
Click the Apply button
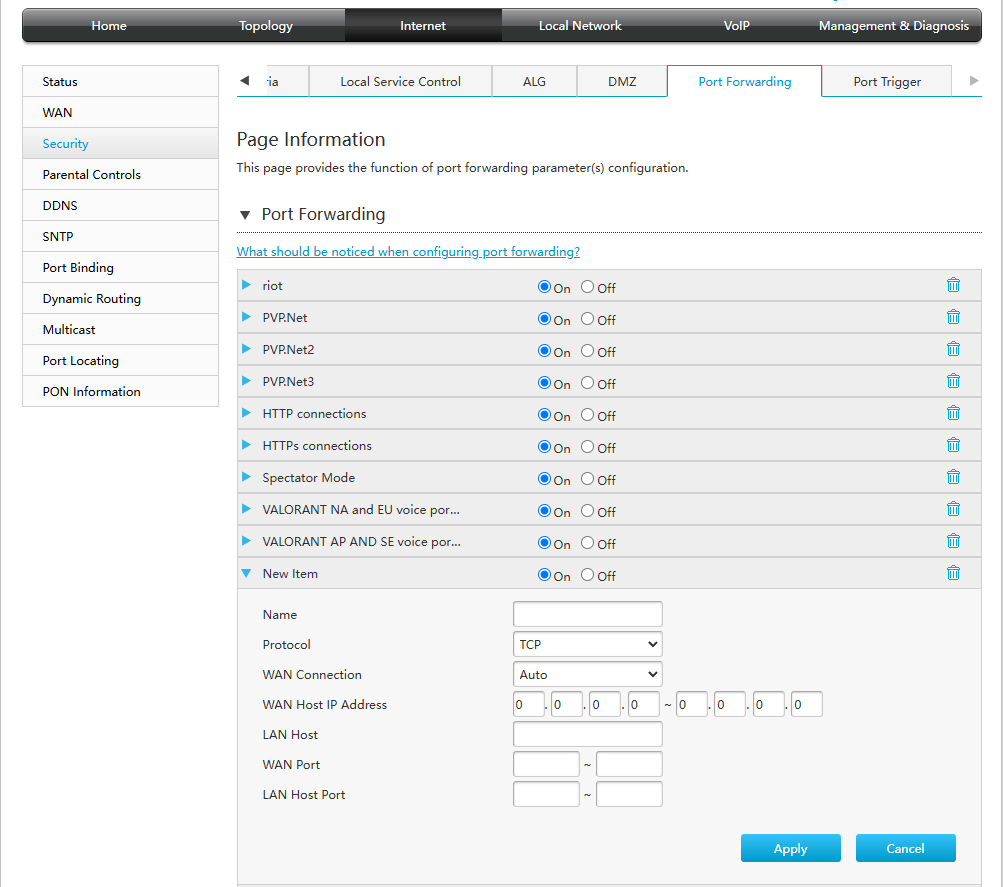[x=790, y=848]
